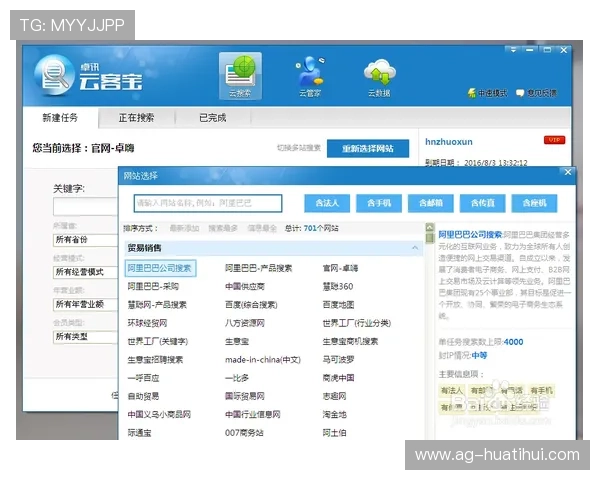
Task: Sort sites by 信息最全
Action: (262, 229)
